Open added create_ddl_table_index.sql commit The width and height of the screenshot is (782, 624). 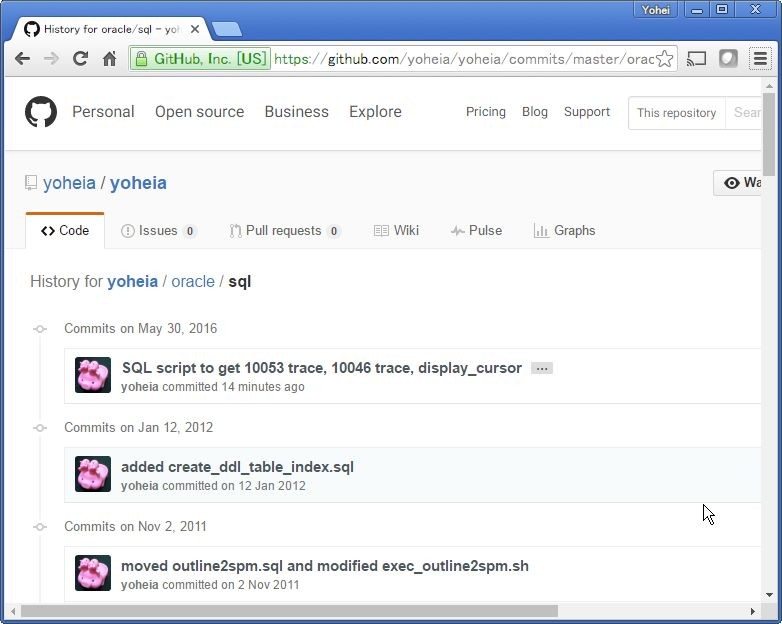237,467
